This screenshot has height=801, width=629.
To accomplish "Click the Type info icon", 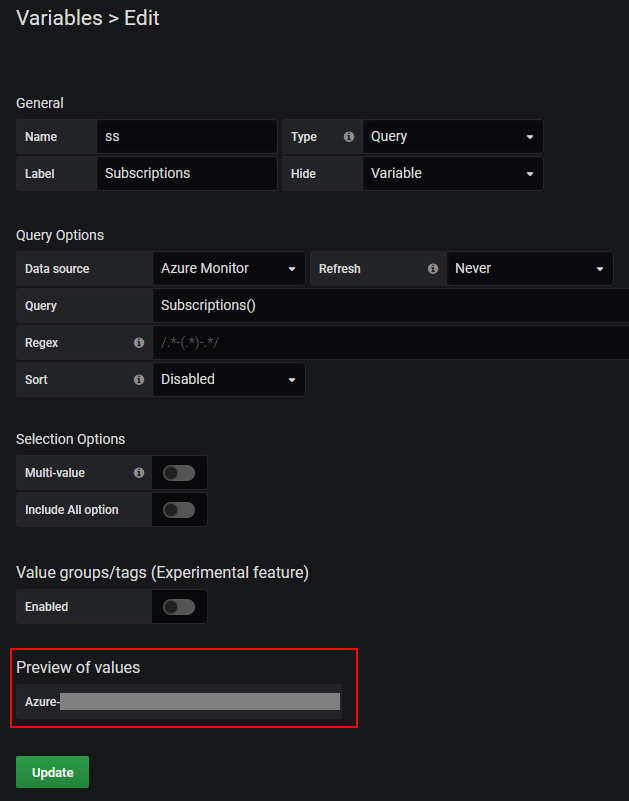I will (349, 136).
